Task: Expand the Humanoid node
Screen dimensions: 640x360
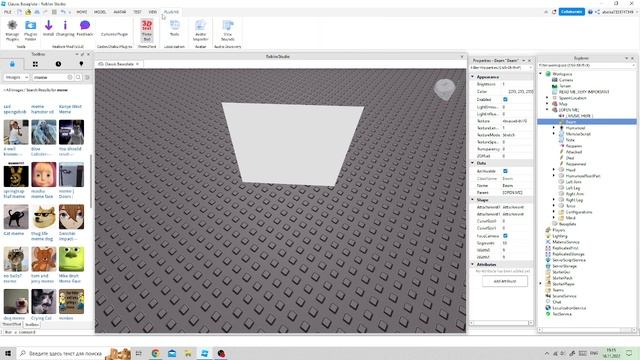Action: 554,128
